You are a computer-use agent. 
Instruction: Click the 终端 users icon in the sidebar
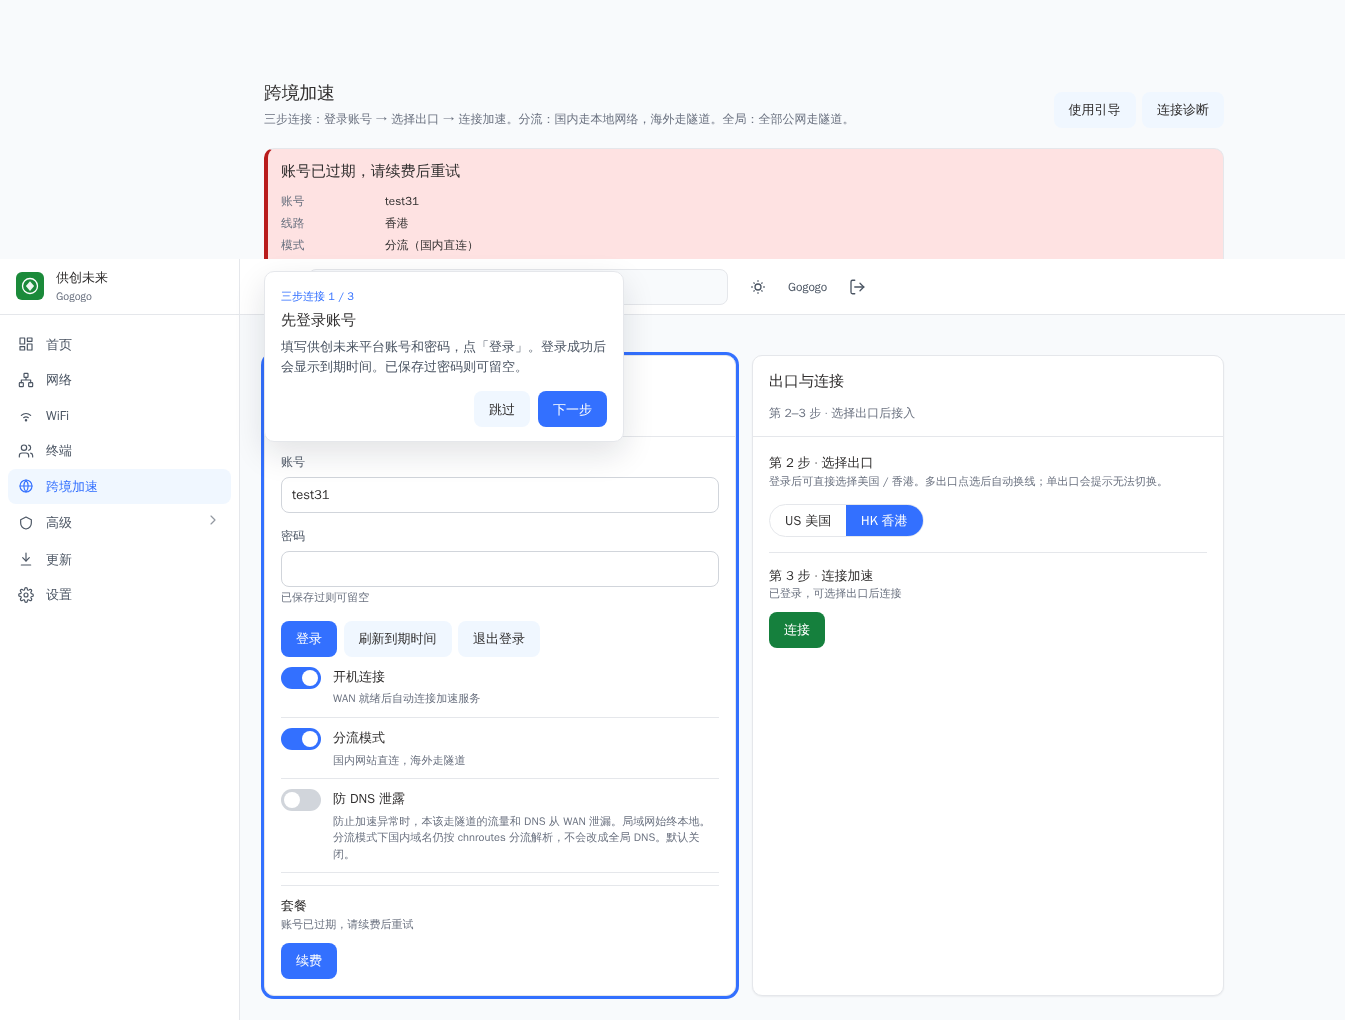(26, 451)
